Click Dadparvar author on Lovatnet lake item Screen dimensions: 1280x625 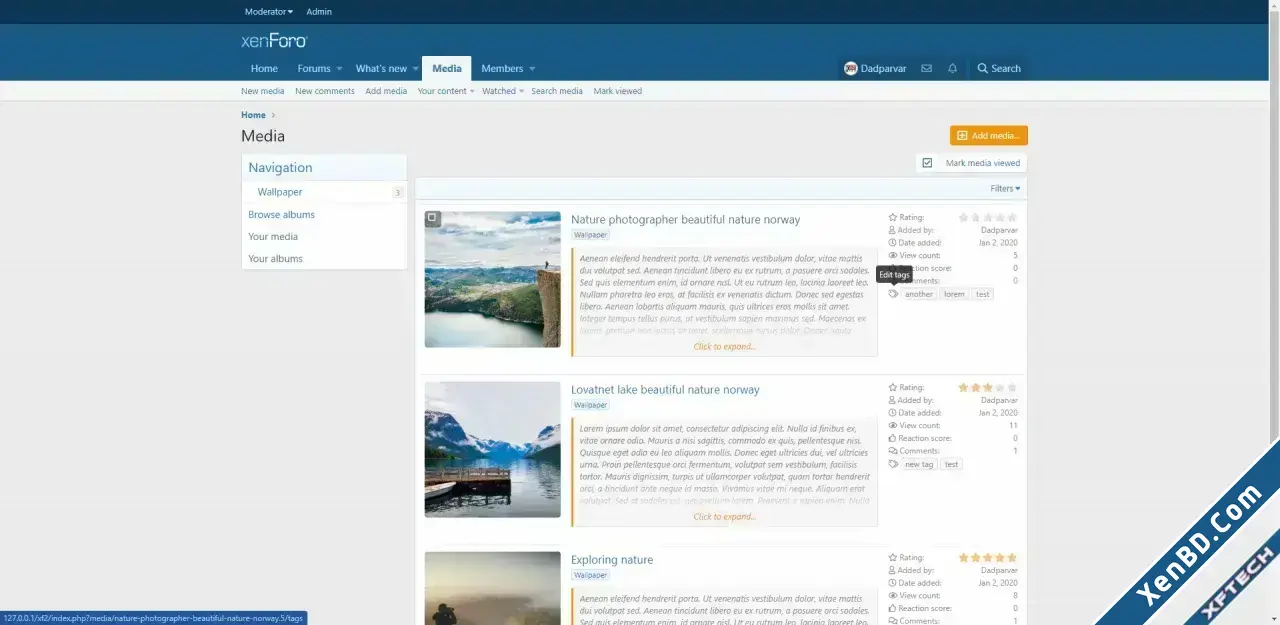tap(999, 400)
